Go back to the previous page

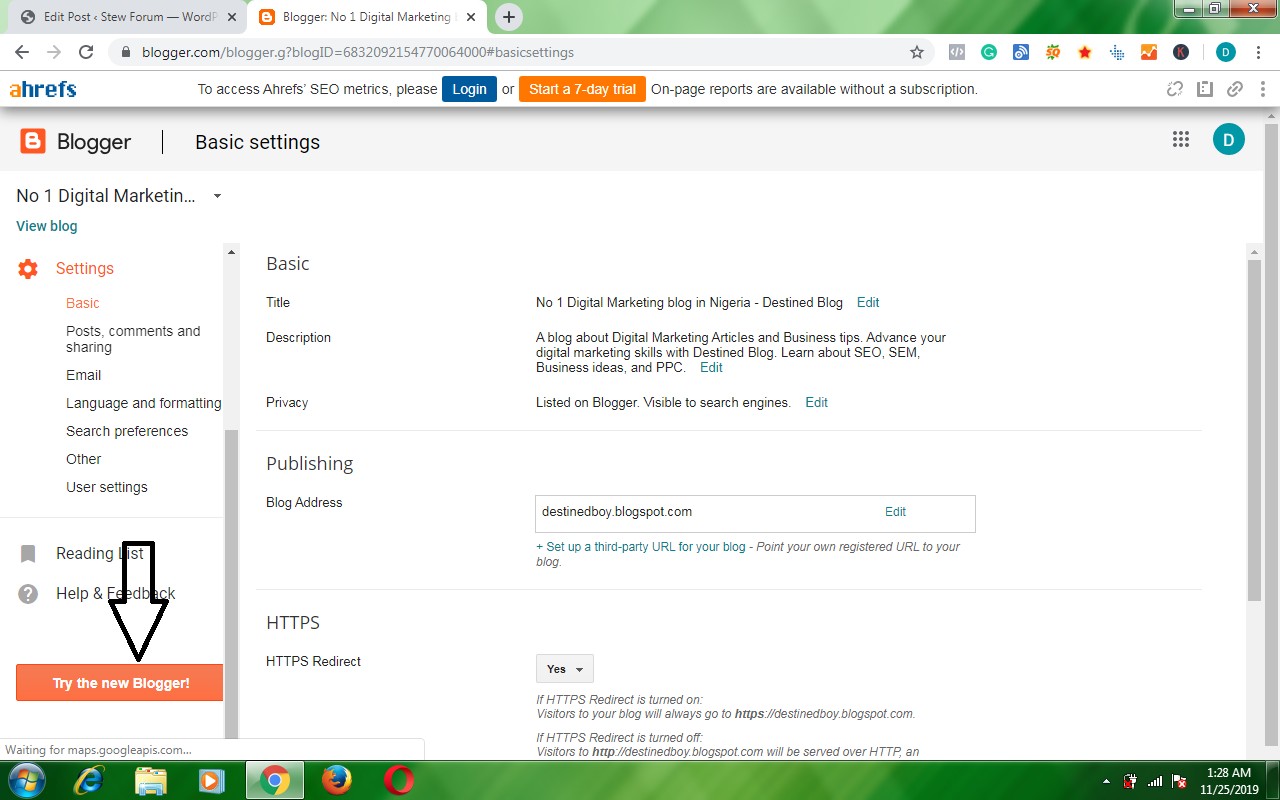[22, 52]
